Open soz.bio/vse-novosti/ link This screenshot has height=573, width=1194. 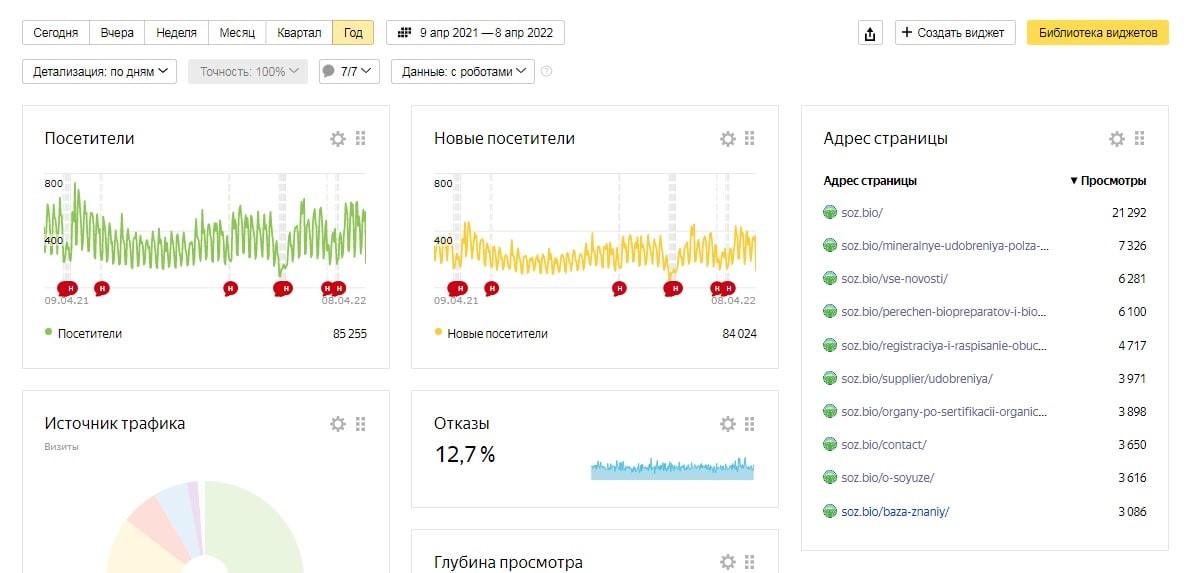pos(894,279)
